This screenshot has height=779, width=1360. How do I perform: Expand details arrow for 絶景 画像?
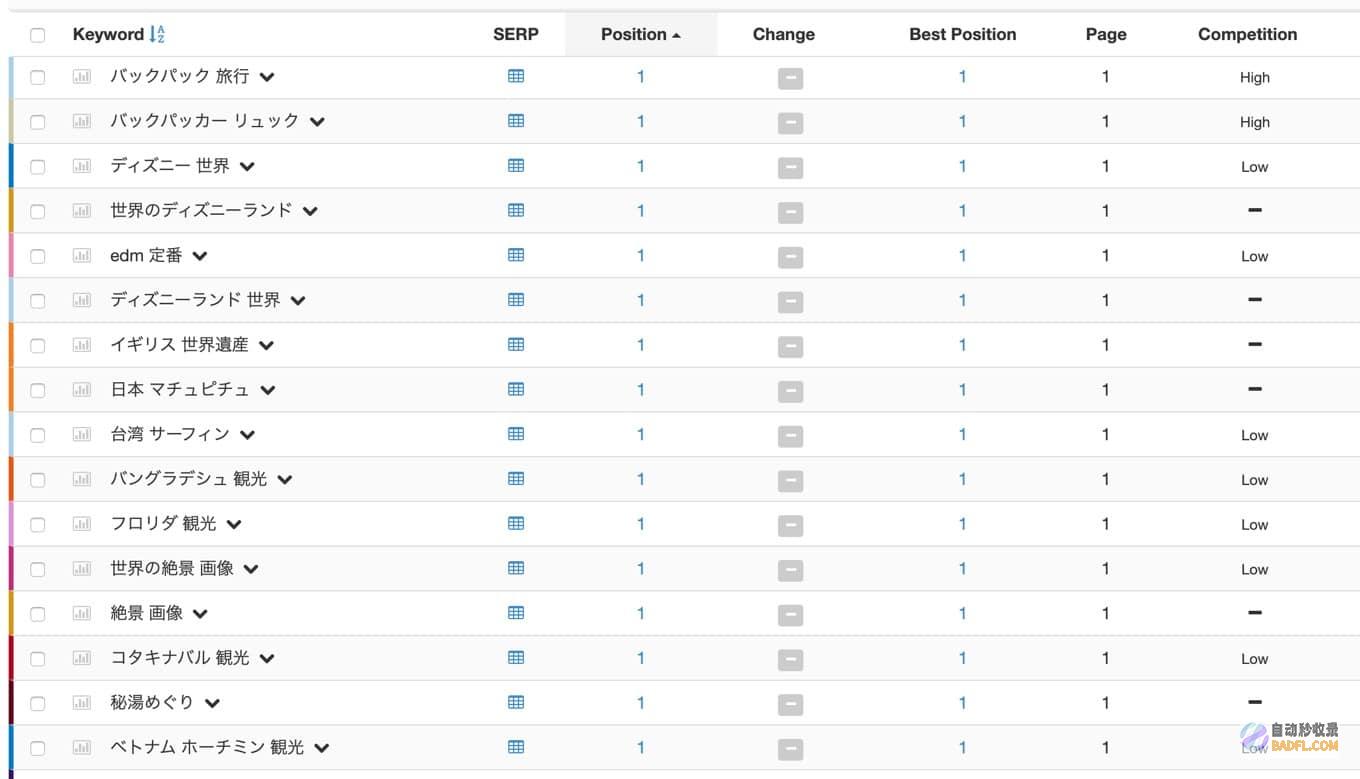point(200,614)
